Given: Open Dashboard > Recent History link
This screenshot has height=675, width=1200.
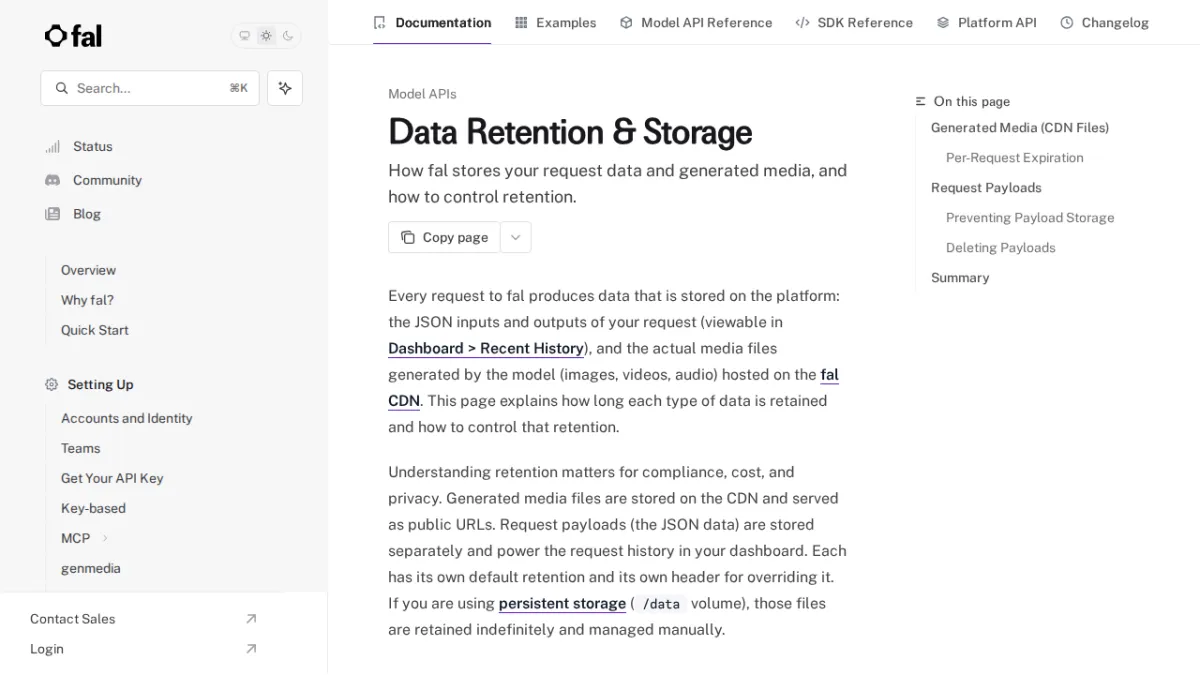Looking at the screenshot, I should 486,348.
